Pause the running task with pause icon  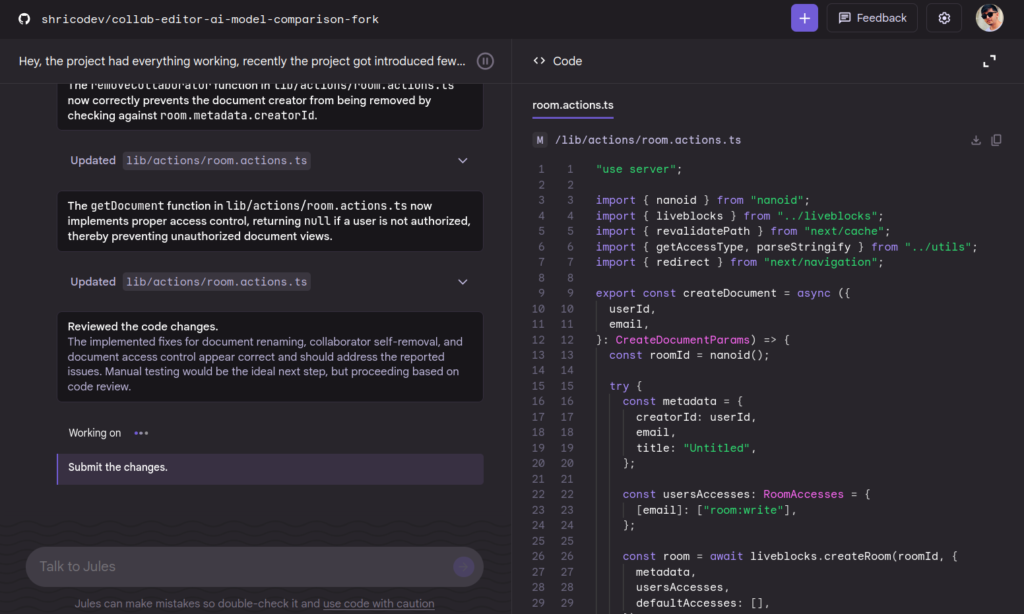point(485,61)
